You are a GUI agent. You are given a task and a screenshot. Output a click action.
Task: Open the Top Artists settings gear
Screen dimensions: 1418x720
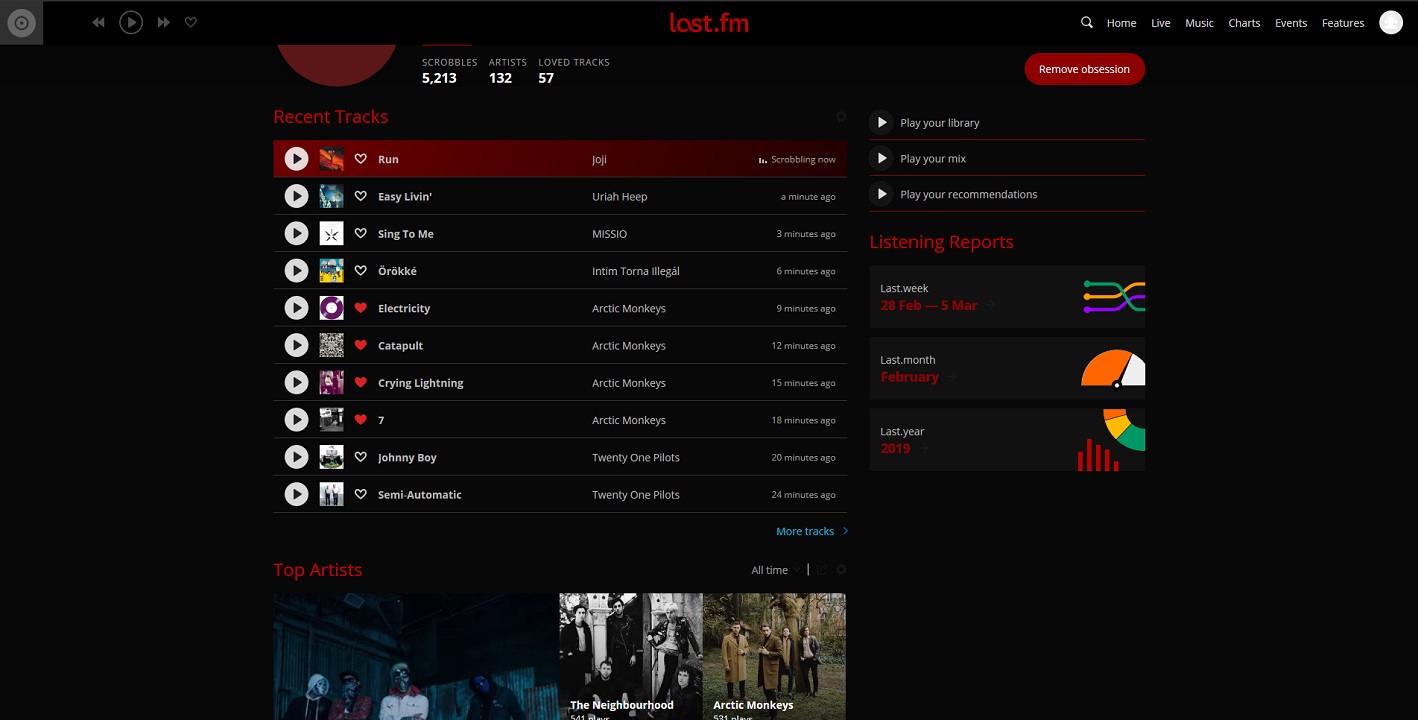[841, 569]
